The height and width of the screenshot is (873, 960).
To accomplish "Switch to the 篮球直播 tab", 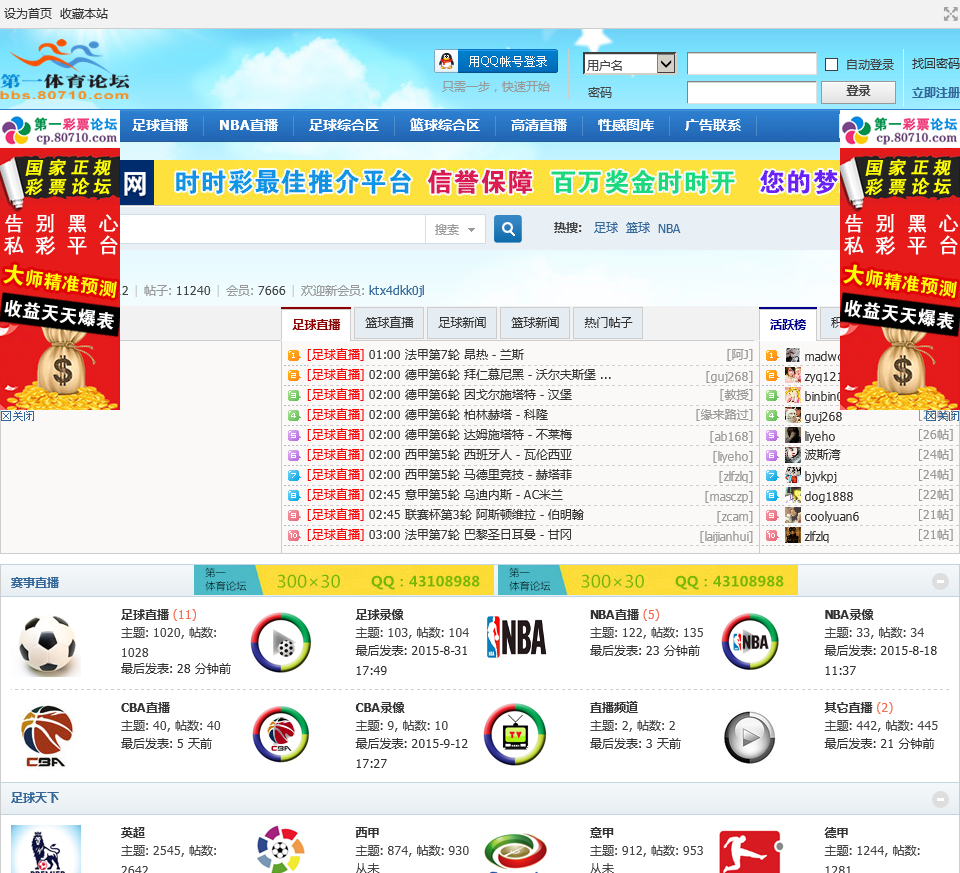I will point(389,323).
